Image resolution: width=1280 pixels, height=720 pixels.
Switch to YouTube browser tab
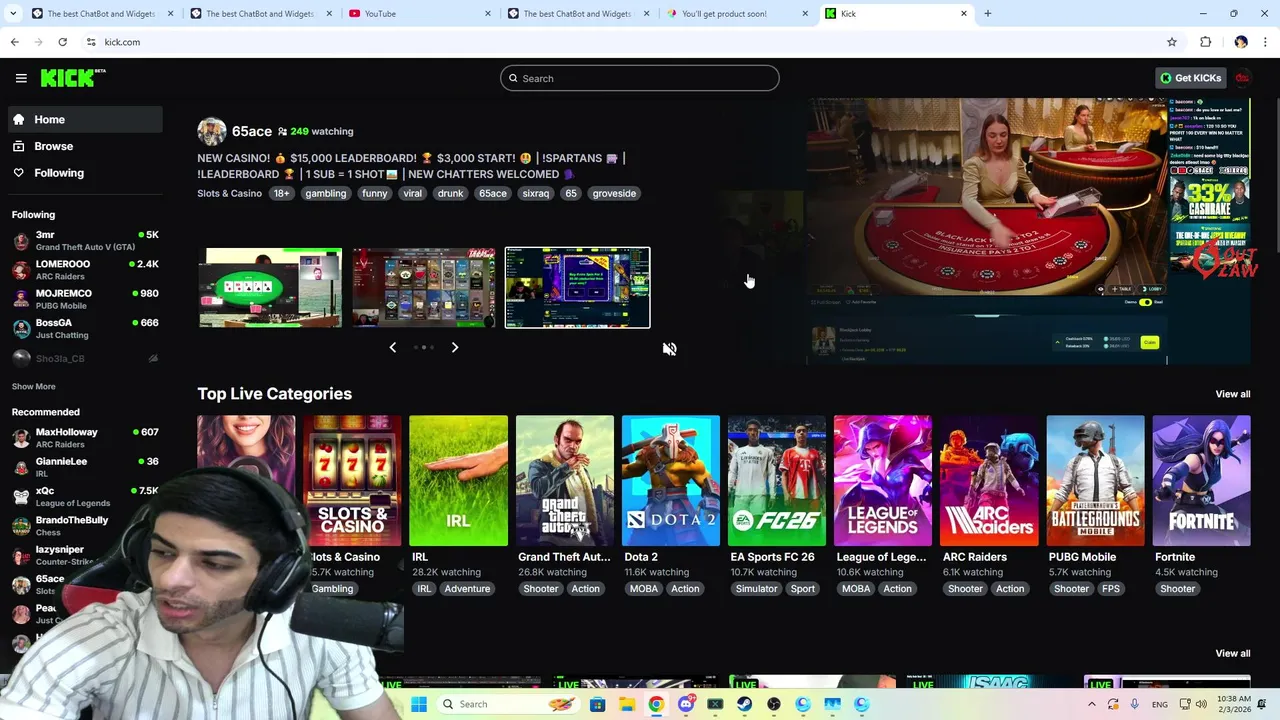(x=420, y=14)
